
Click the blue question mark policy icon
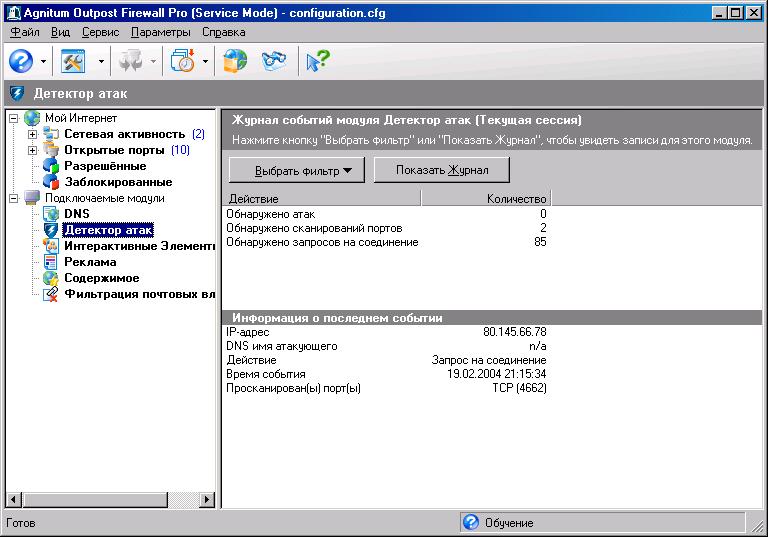[21, 61]
